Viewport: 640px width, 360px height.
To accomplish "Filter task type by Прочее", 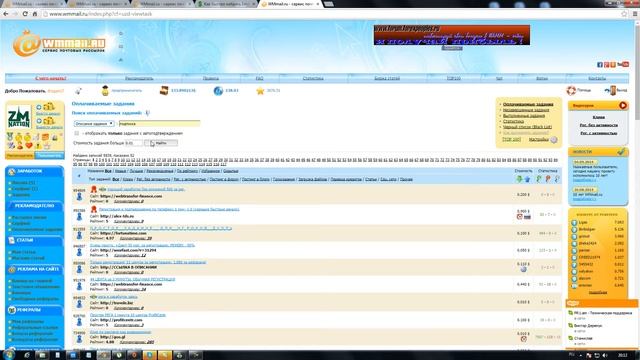I will point(406,179).
